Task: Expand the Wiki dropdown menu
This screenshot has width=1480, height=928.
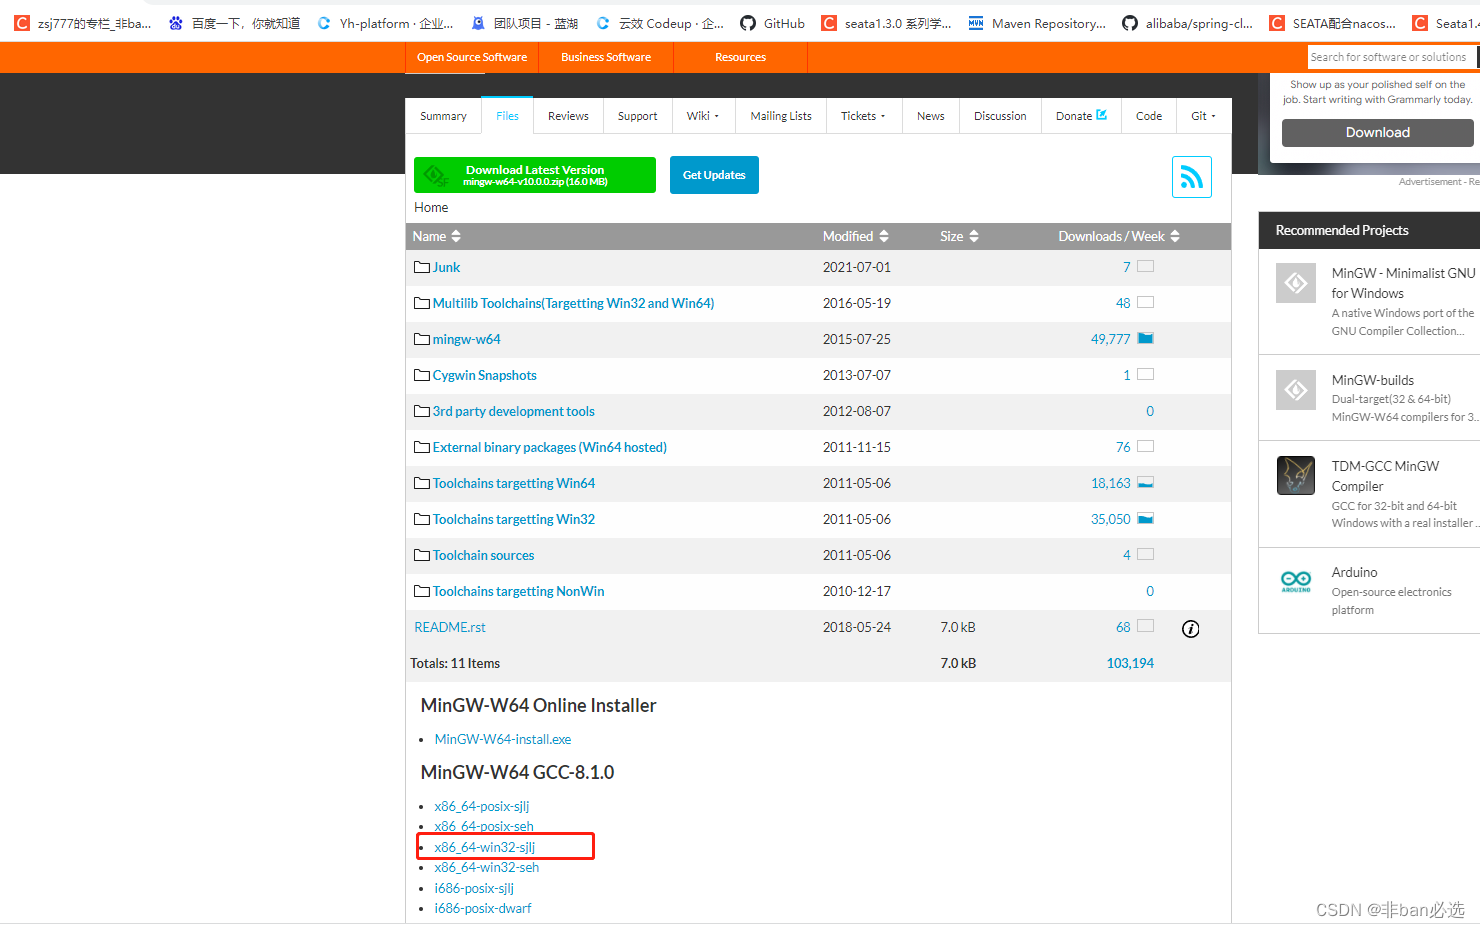Action: (703, 116)
